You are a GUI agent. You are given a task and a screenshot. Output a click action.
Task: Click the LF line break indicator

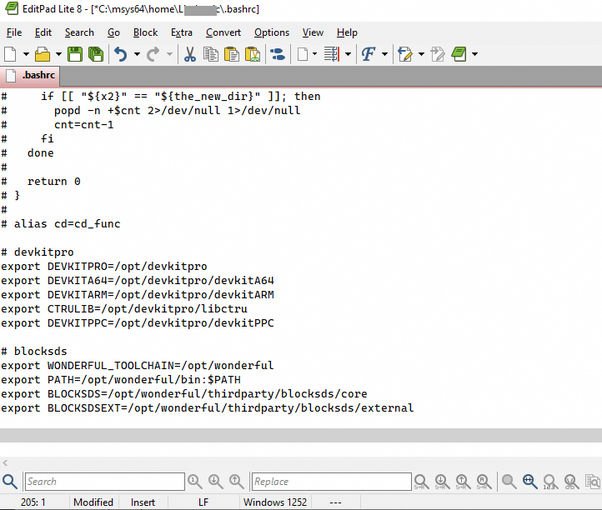click(203, 502)
